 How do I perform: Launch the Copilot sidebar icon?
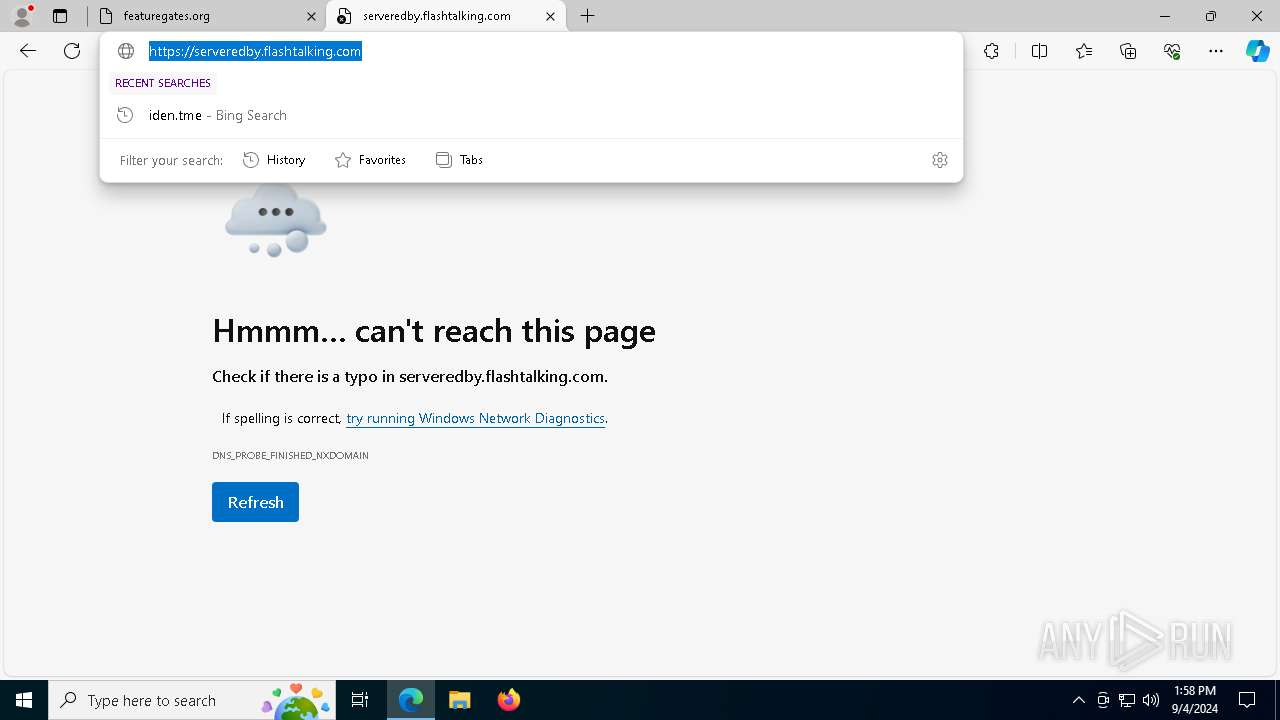click(x=1258, y=51)
